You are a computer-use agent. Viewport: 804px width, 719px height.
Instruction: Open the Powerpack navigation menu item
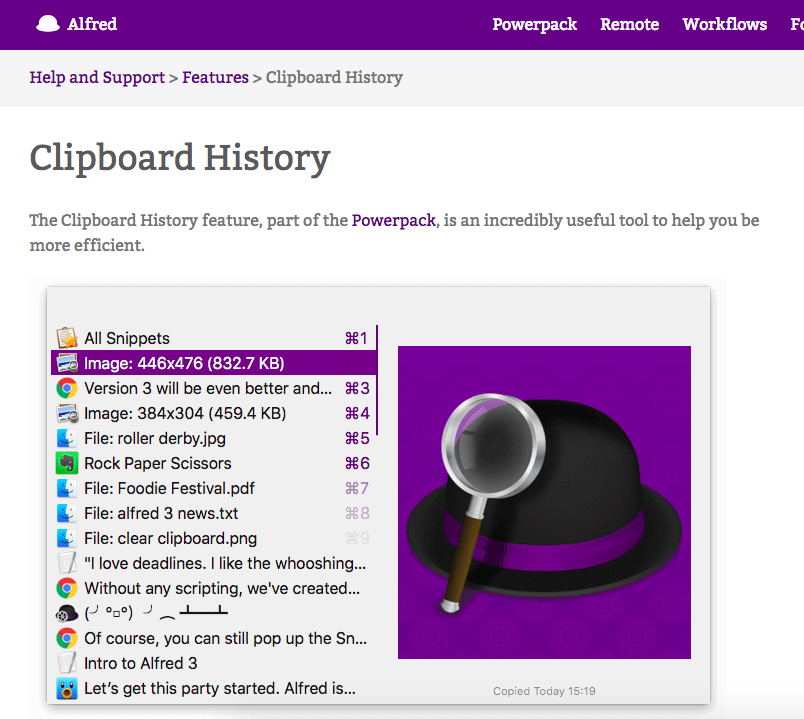[534, 25]
